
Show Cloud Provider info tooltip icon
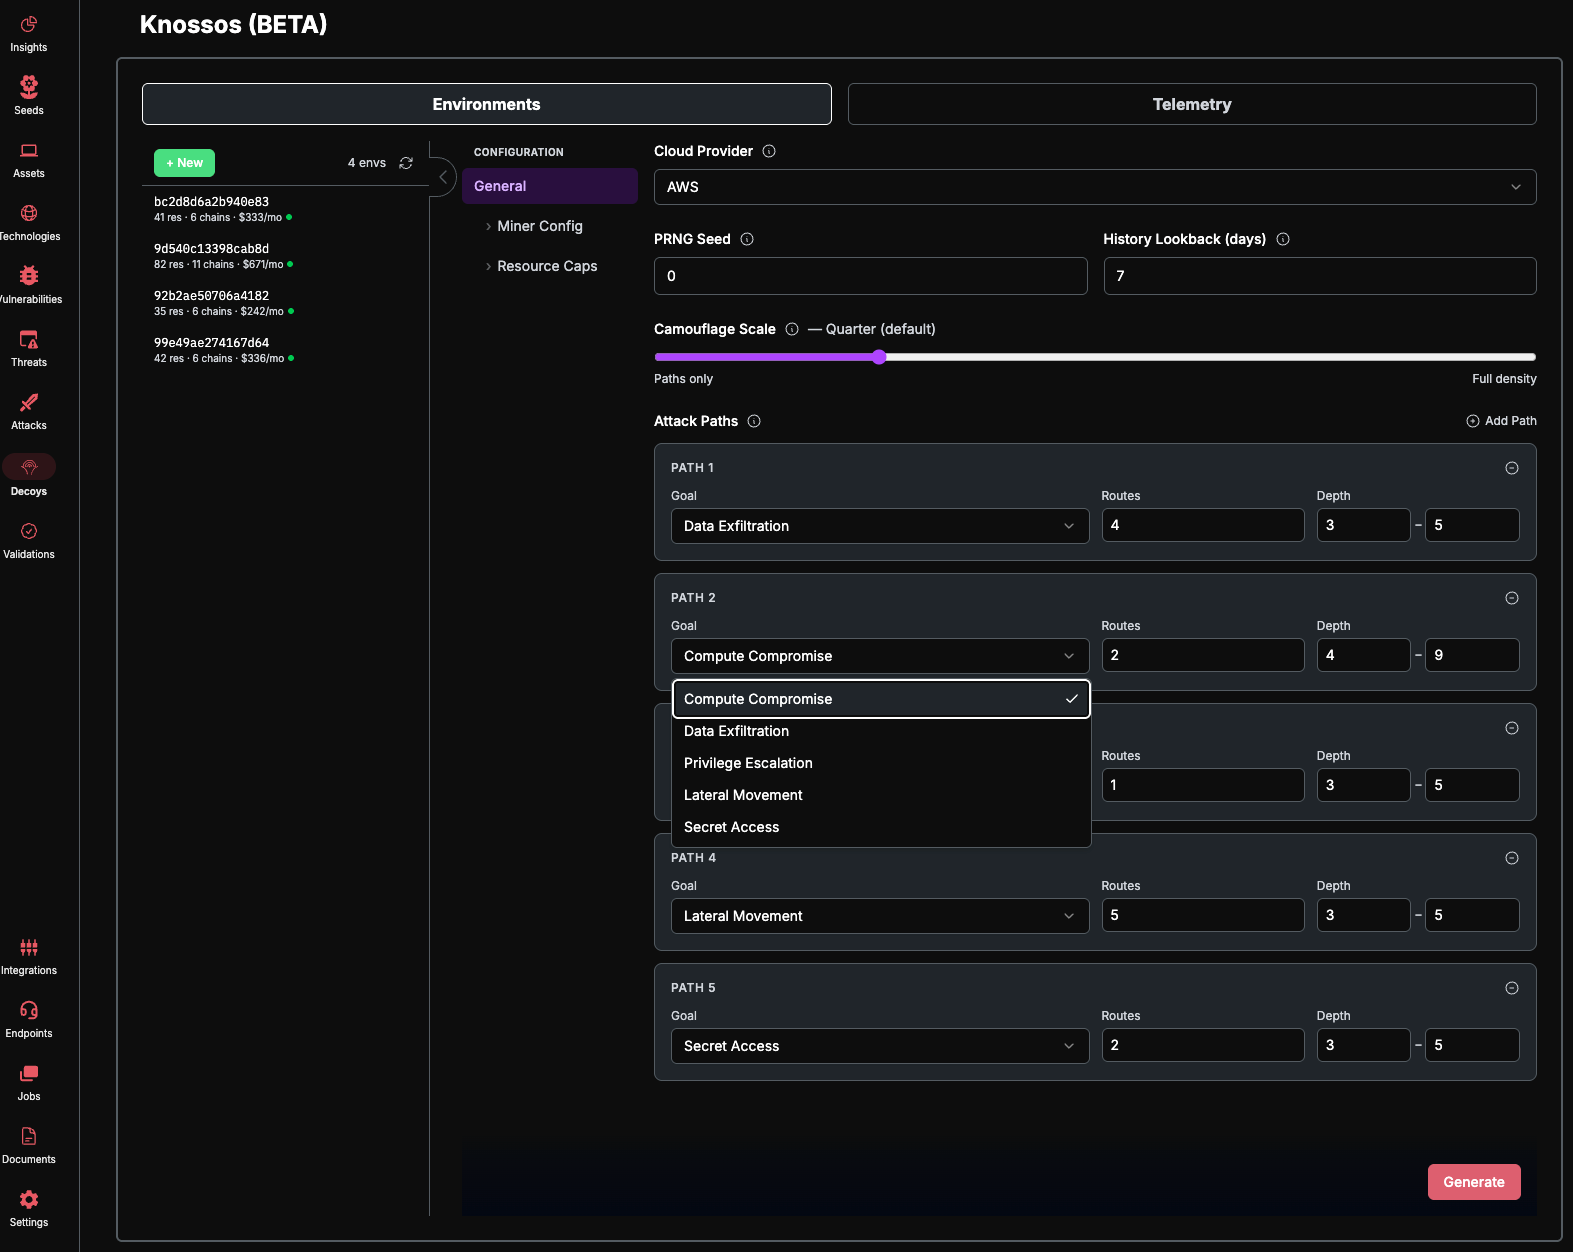pos(769,151)
